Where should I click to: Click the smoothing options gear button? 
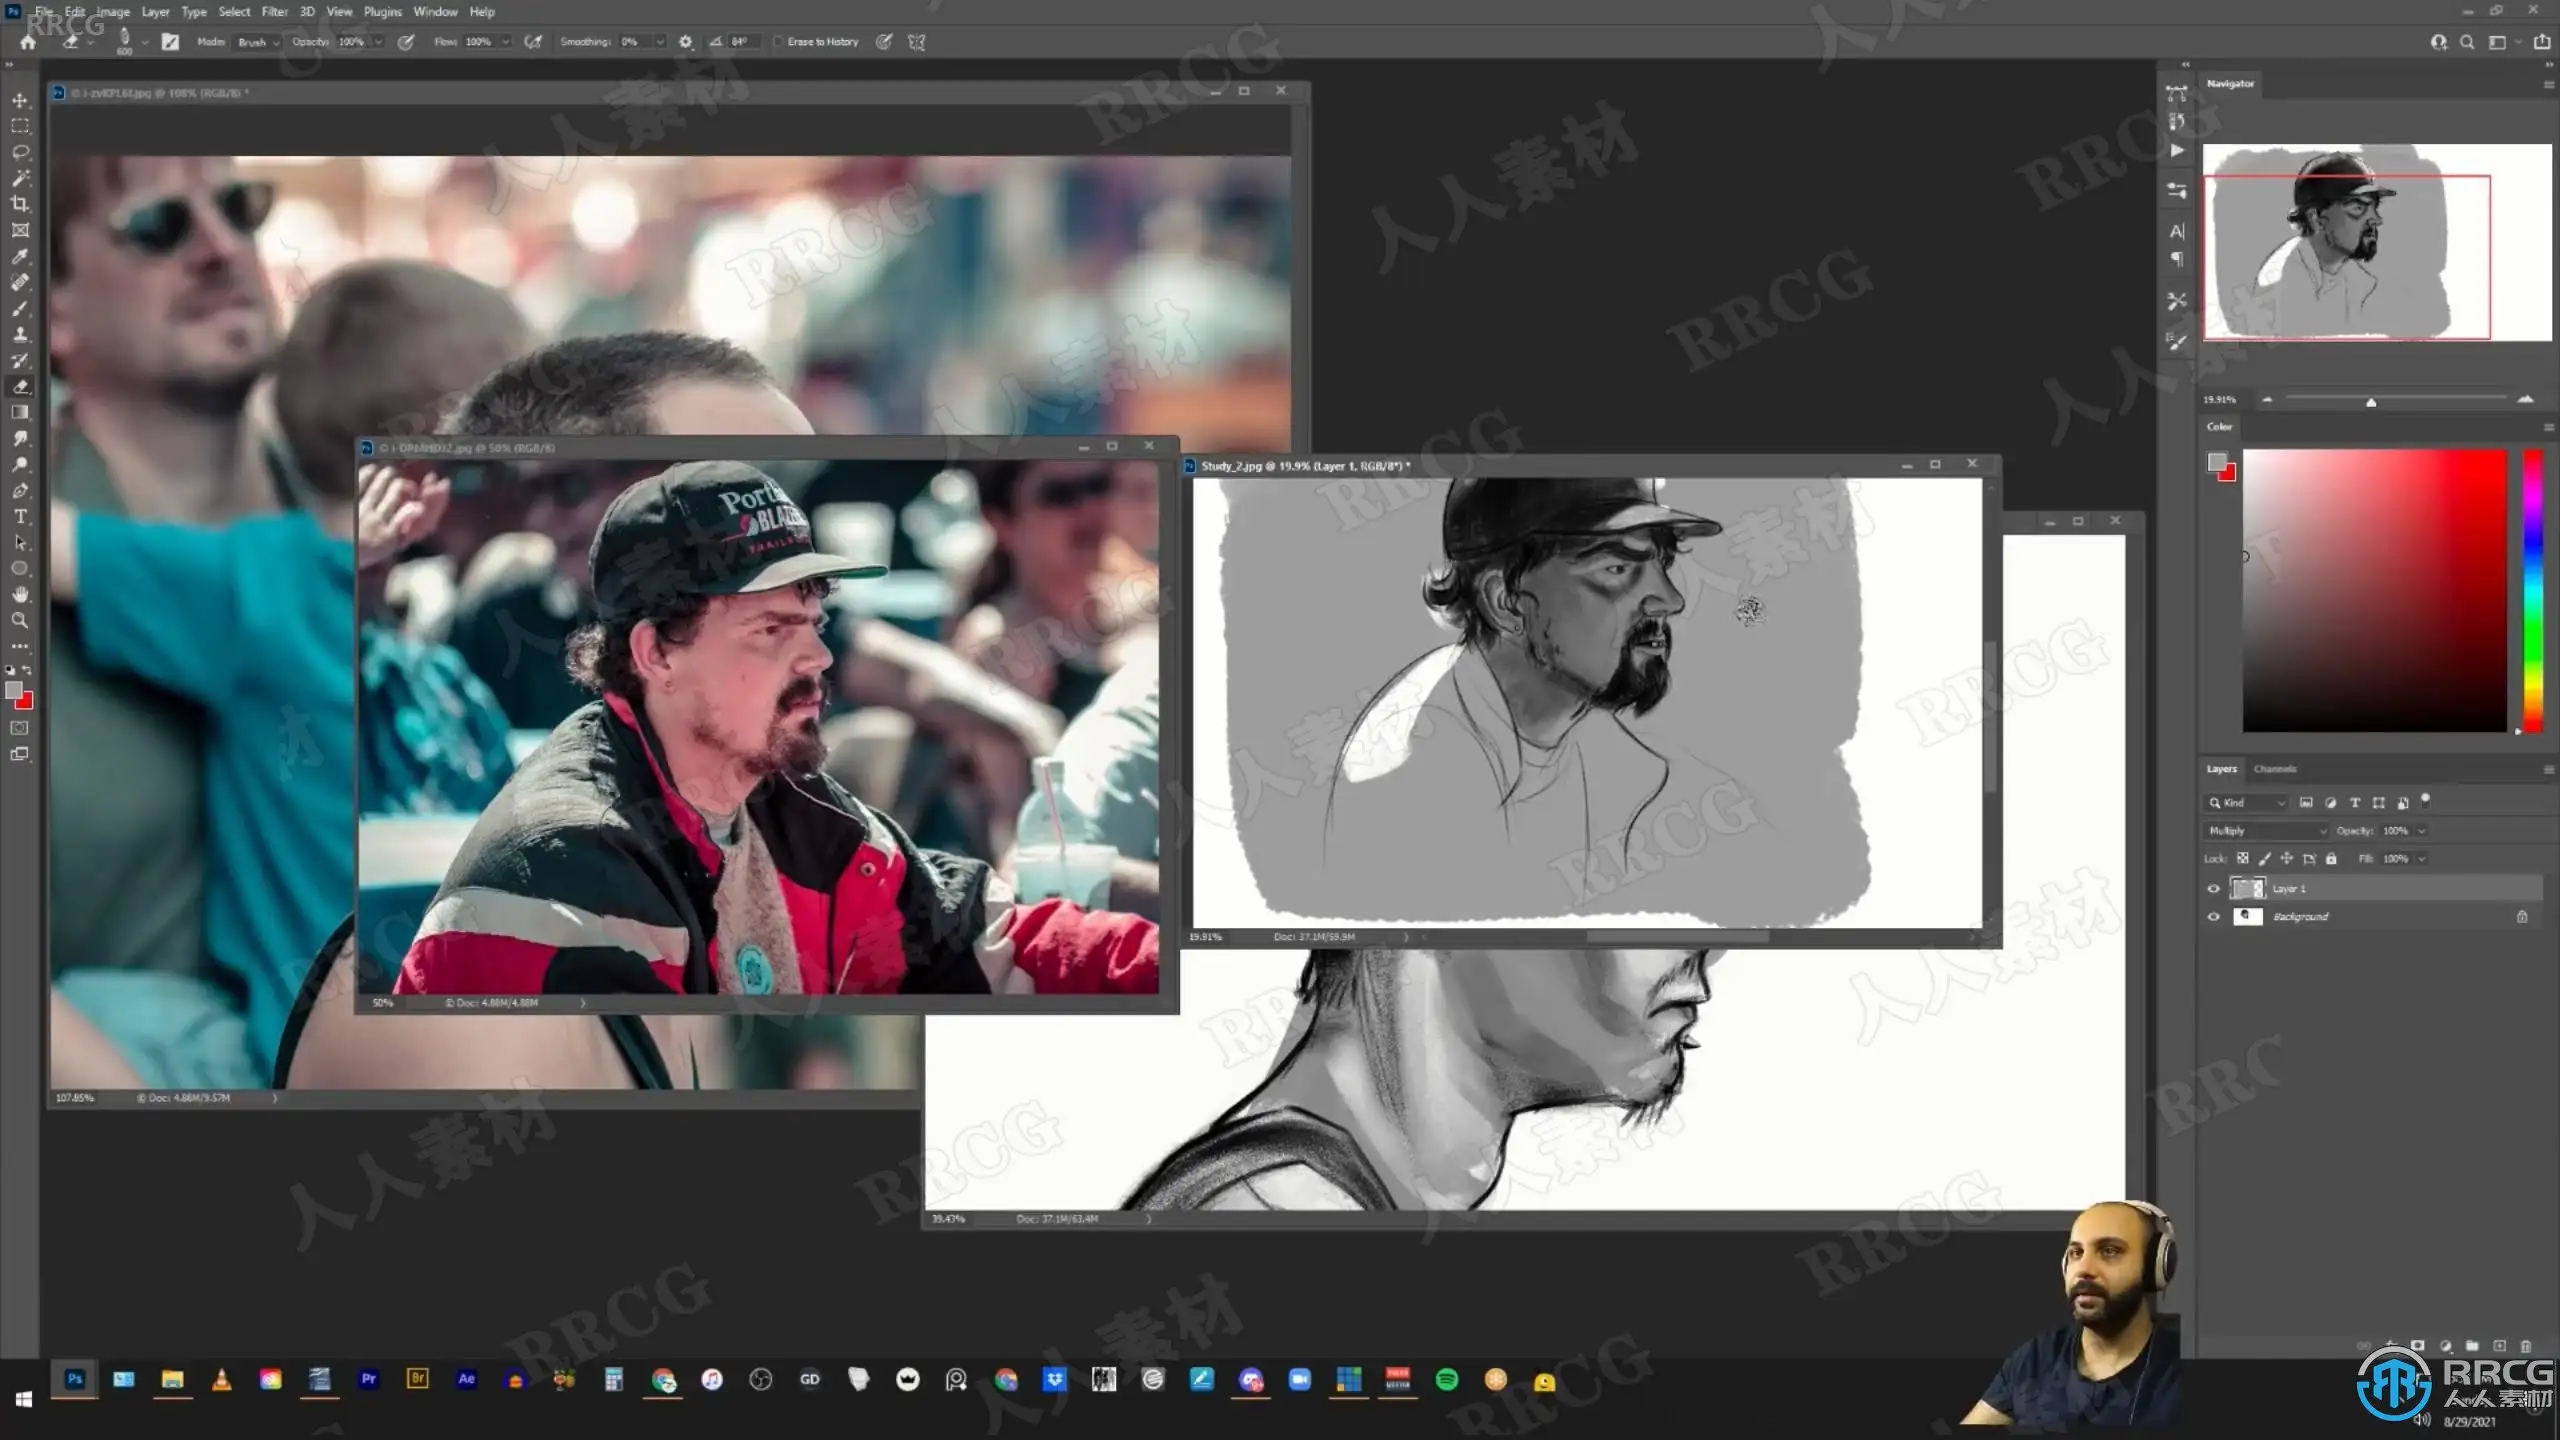click(685, 42)
